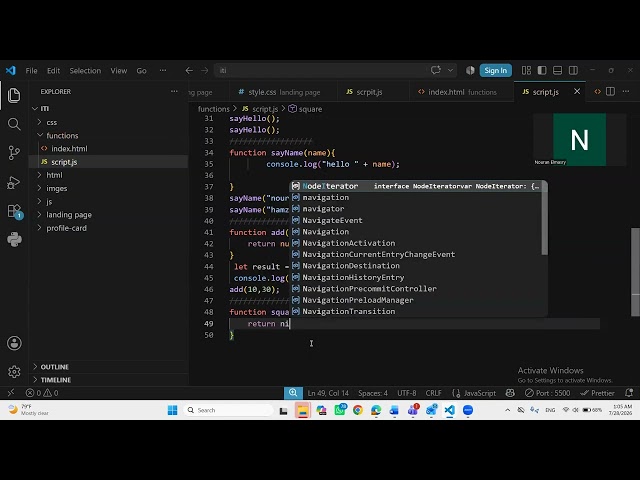Open the Explorer view in activity bar

point(14,96)
